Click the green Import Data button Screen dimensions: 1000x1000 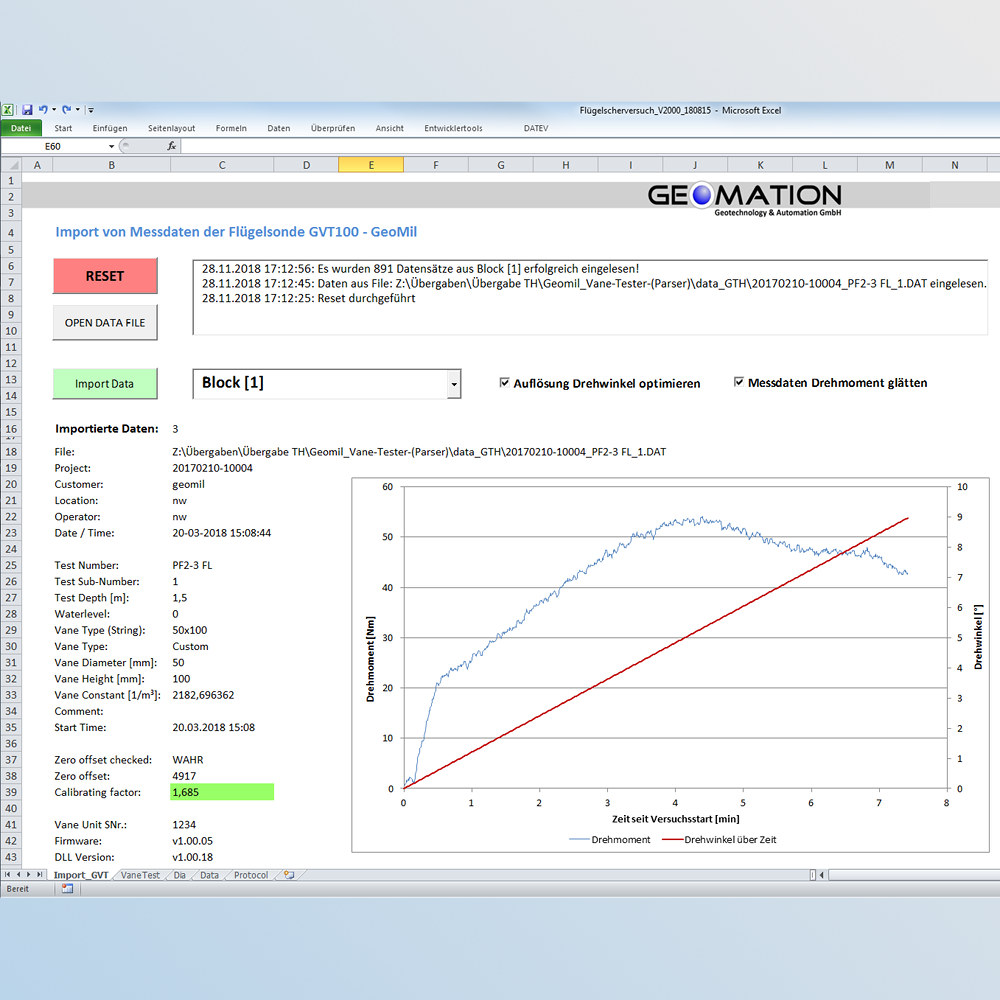click(105, 384)
